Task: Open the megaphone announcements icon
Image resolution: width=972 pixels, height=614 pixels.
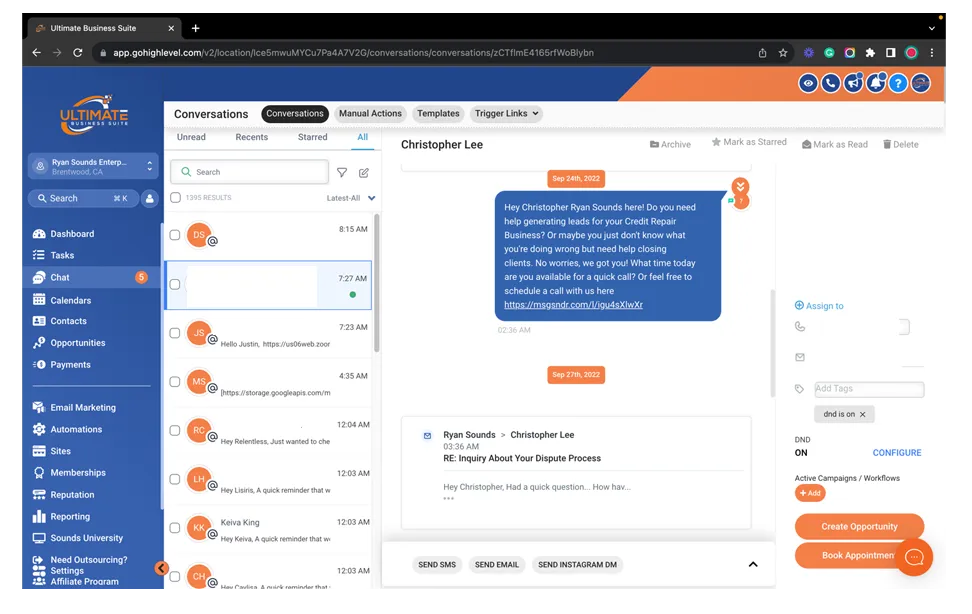Action: point(853,83)
